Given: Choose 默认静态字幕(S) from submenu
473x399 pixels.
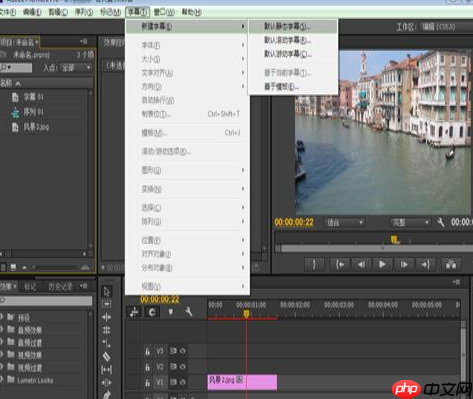Looking at the screenshot, I should click(x=293, y=26).
